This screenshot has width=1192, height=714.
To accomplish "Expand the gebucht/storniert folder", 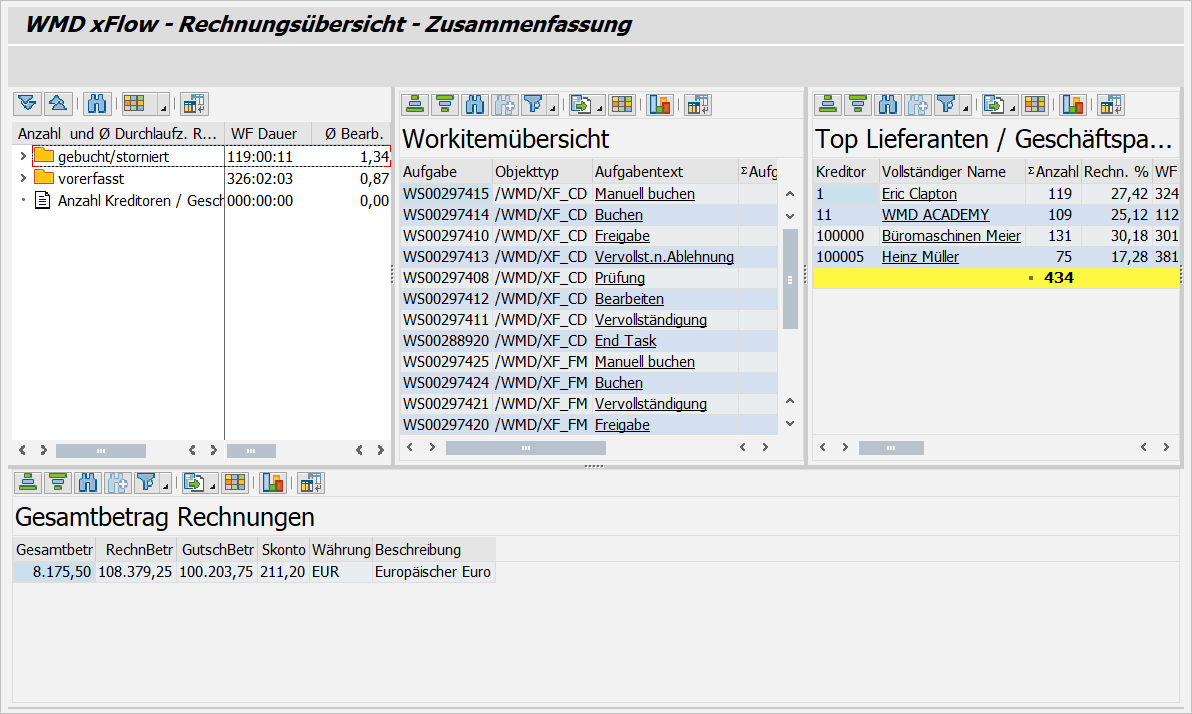I will (22, 157).
